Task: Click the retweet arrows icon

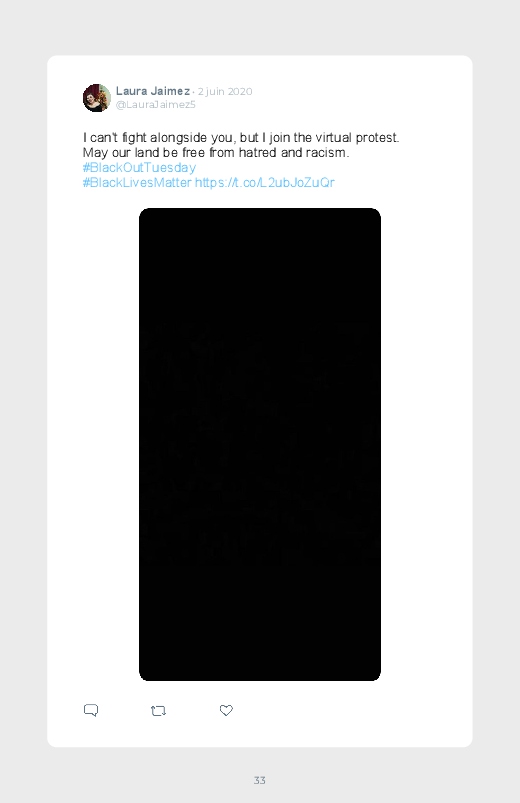Action: click(x=158, y=711)
